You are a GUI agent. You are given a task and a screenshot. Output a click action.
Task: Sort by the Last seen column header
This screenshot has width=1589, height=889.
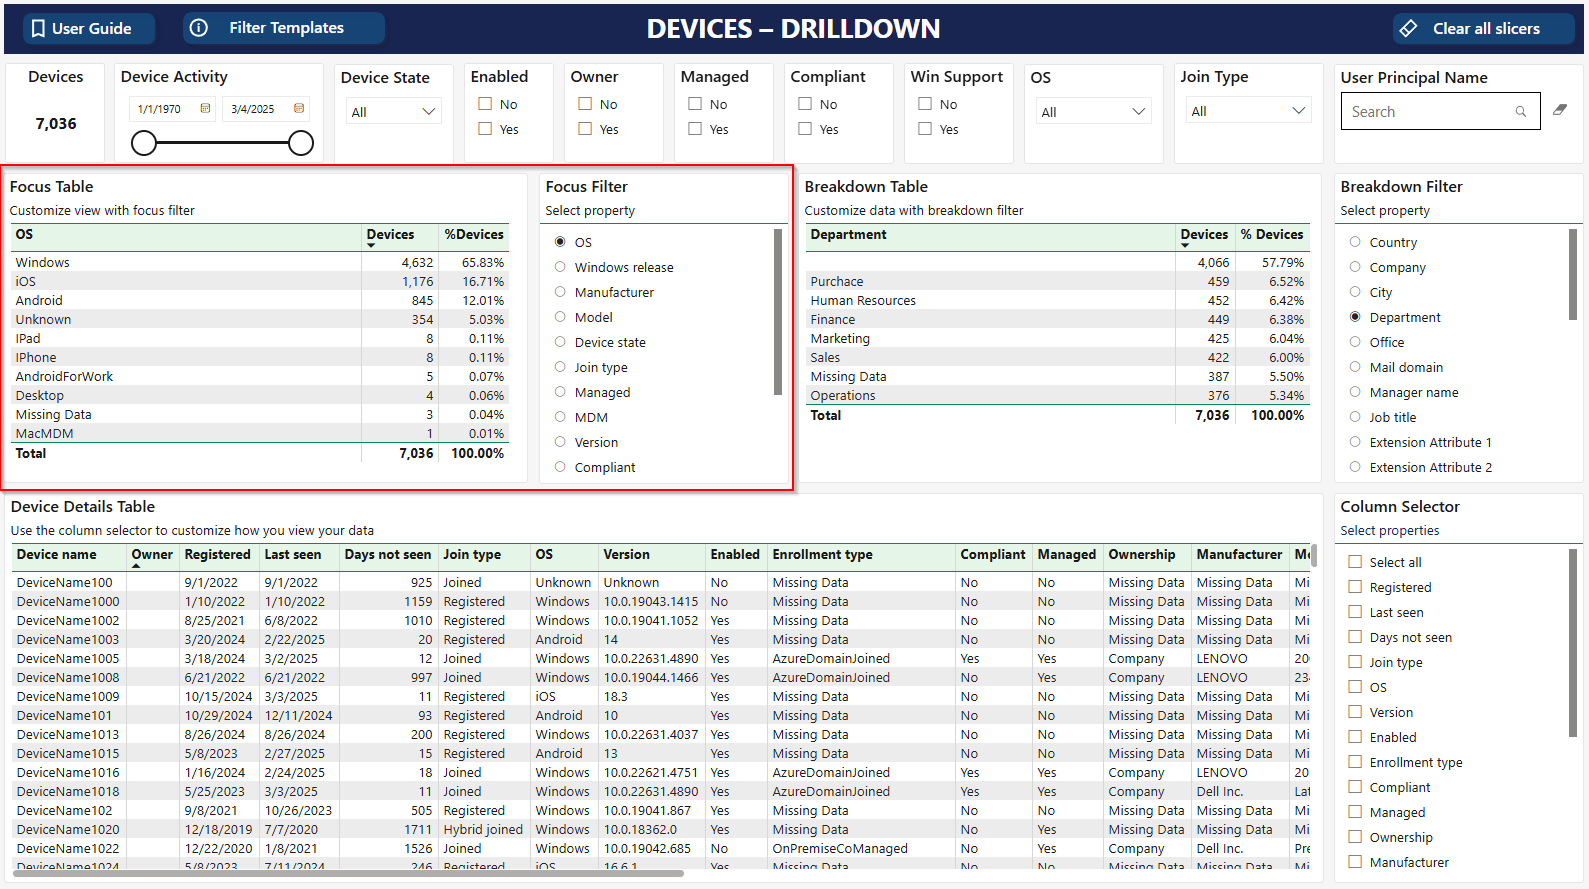click(293, 554)
